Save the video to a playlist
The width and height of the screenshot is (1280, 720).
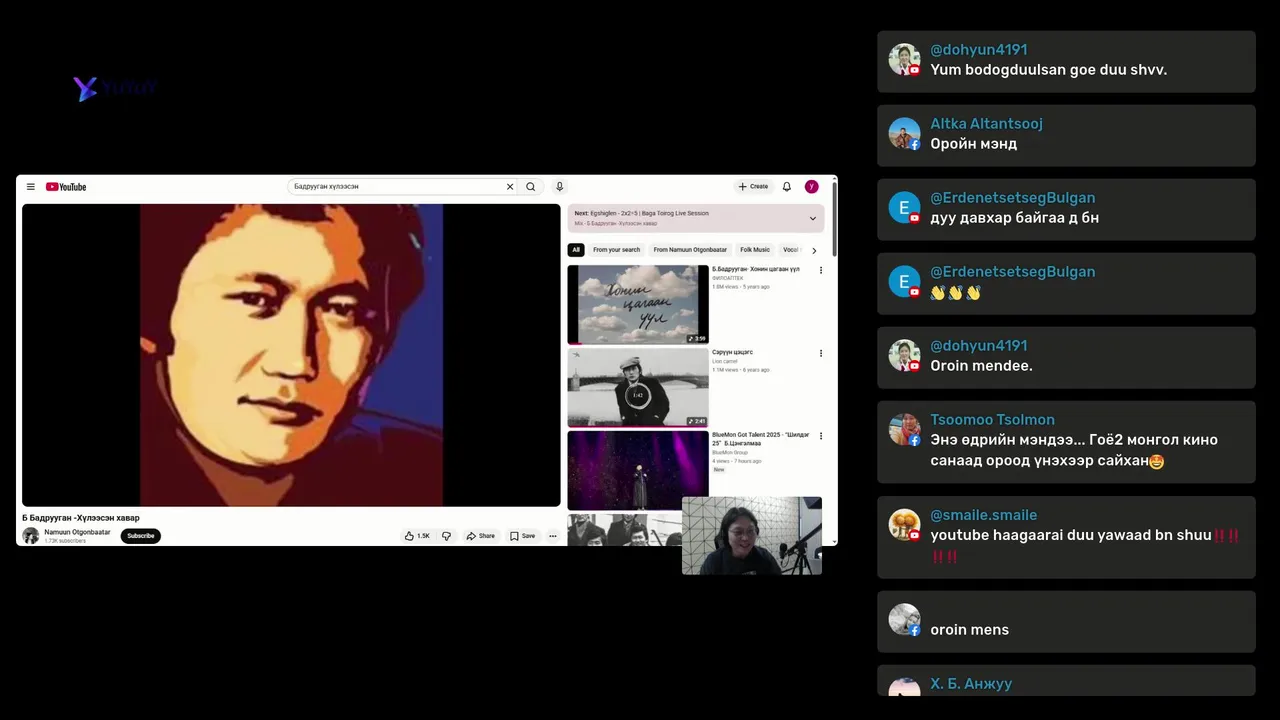(522, 536)
